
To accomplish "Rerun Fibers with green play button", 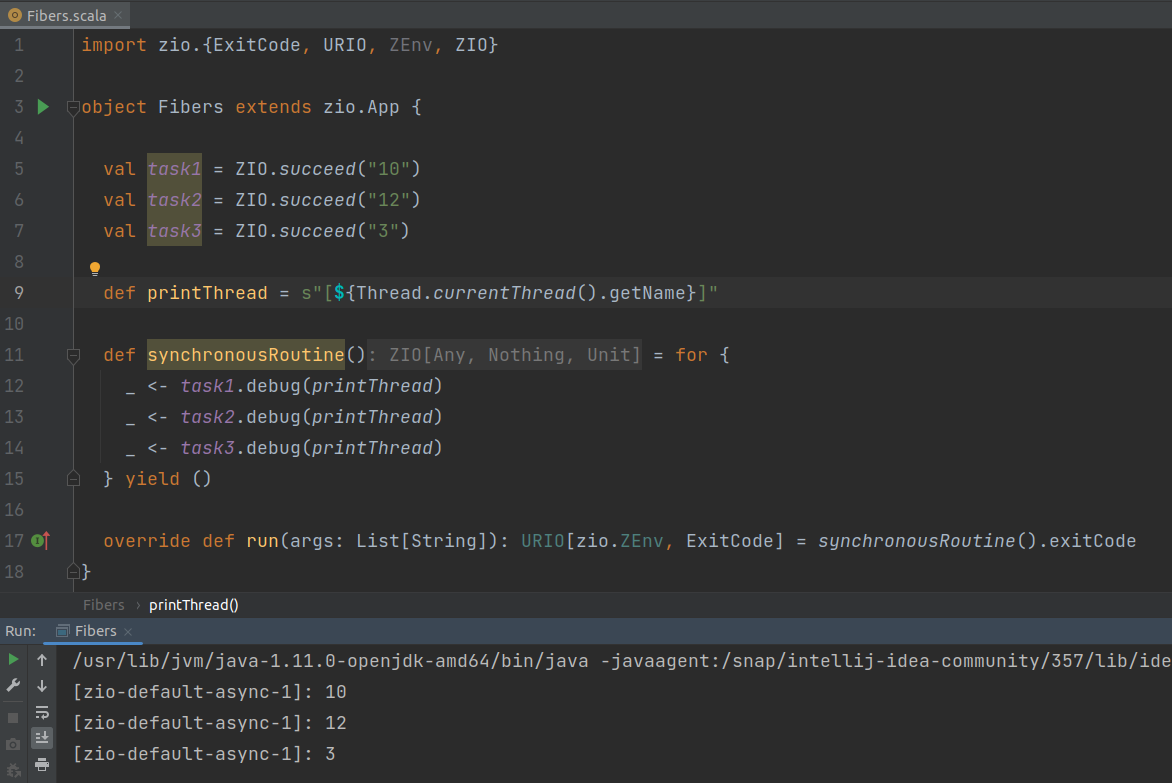I will click(13, 660).
